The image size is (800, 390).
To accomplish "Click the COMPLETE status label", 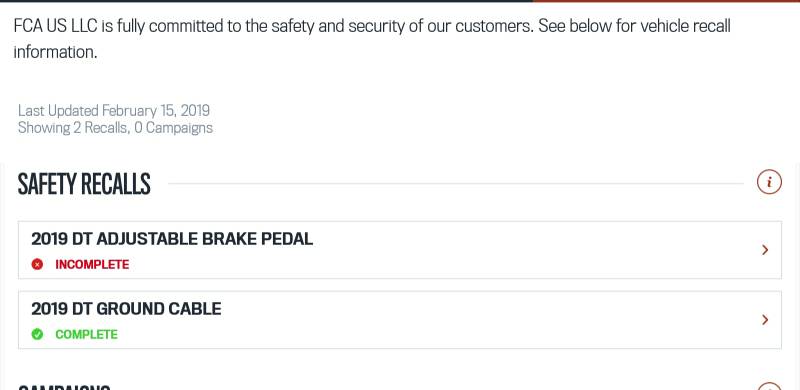I will coord(86,334).
